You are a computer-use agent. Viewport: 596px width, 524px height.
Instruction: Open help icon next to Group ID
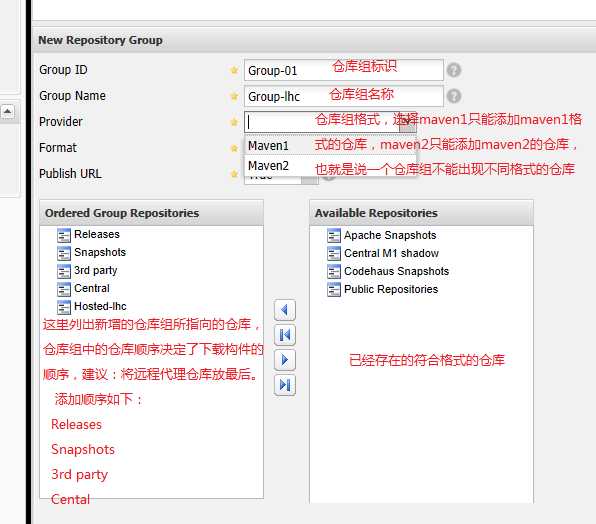pyautogui.click(x=454, y=70)
